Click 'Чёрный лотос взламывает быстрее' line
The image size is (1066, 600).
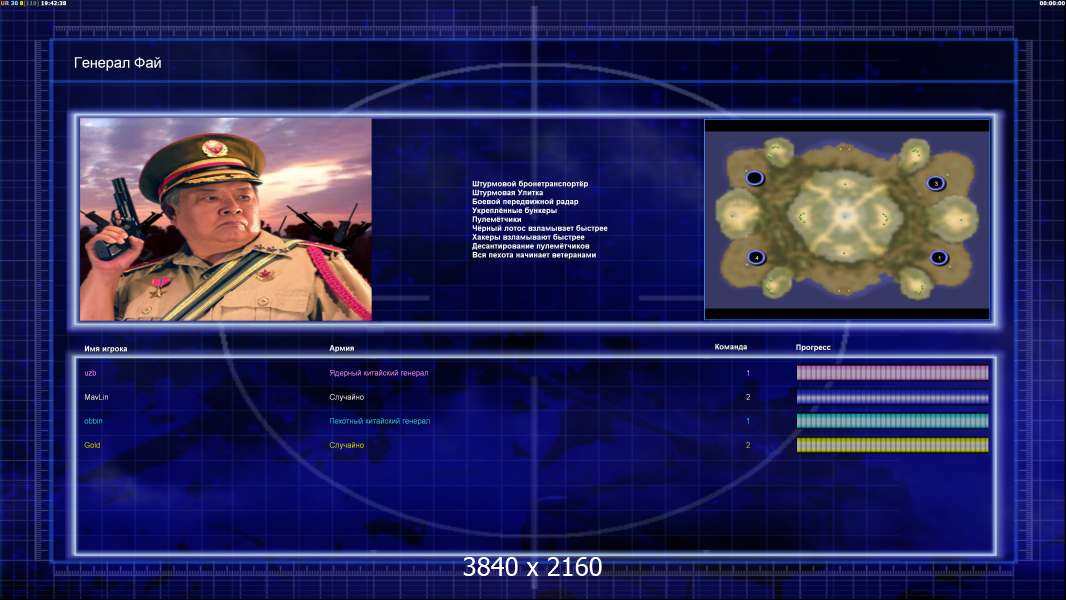540,228
